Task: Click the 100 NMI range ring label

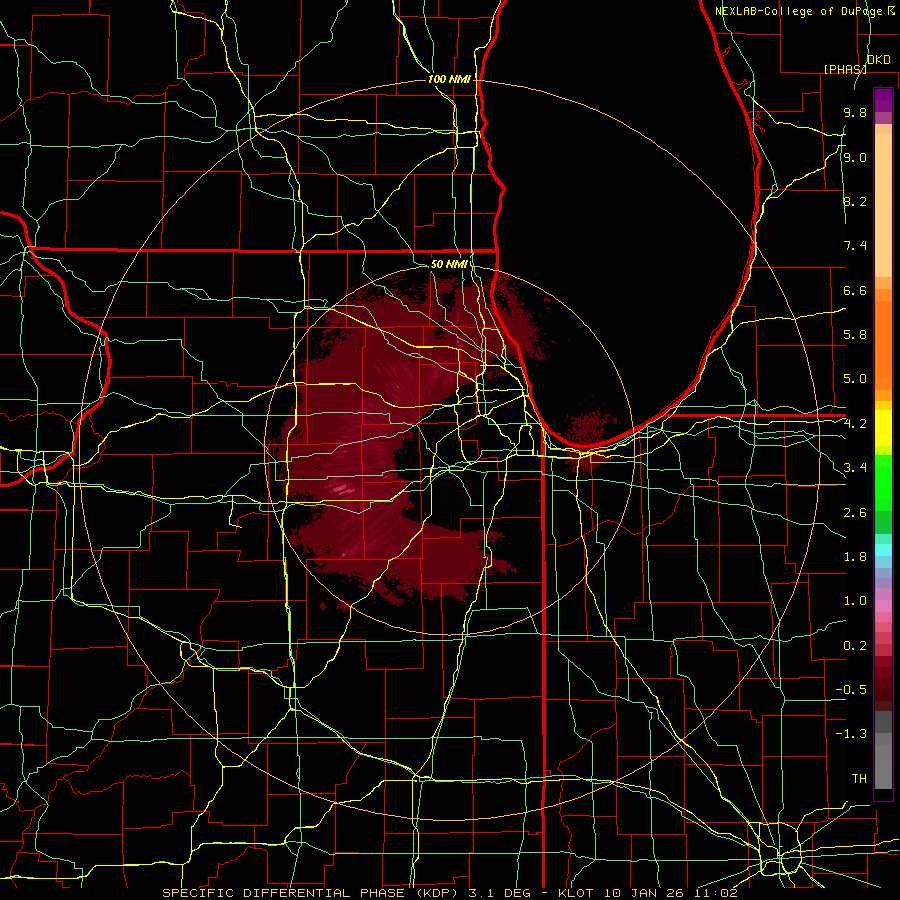Action: pyautogui.click(x=449, y=79)
